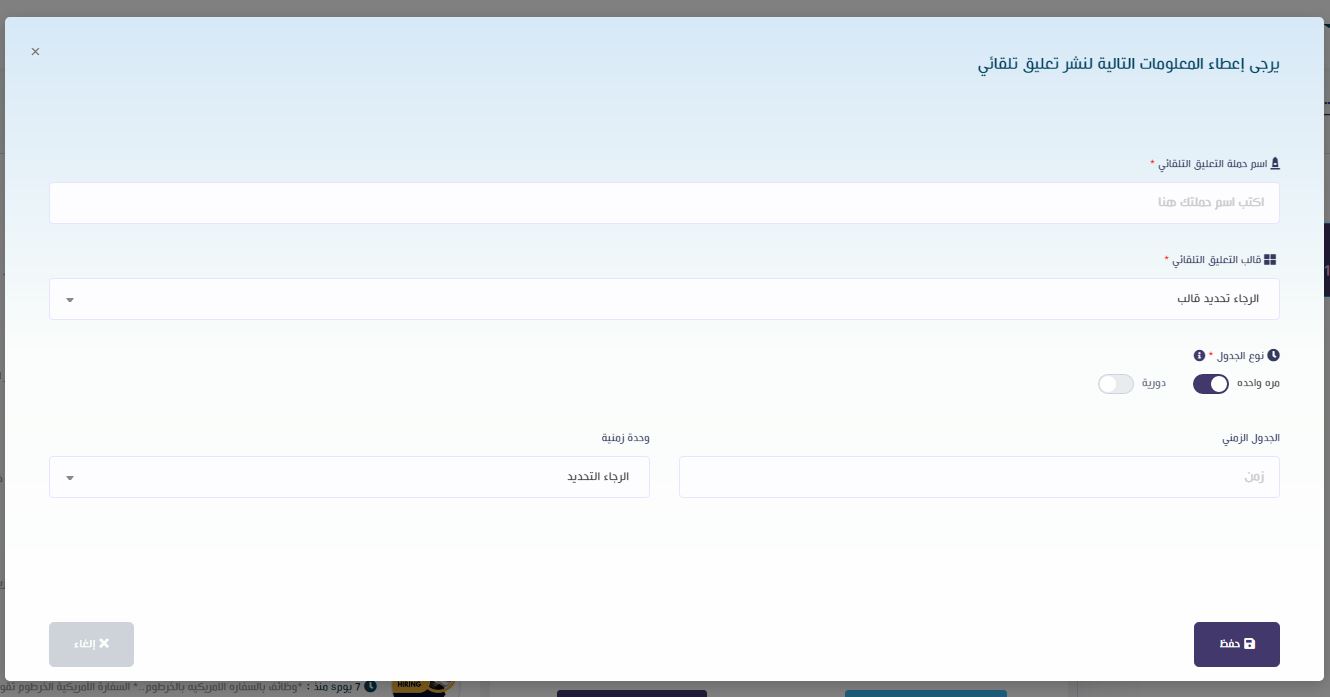Open the وحدة زمنية time unit dropdown
1330x697 pixels.
(349, 477)
